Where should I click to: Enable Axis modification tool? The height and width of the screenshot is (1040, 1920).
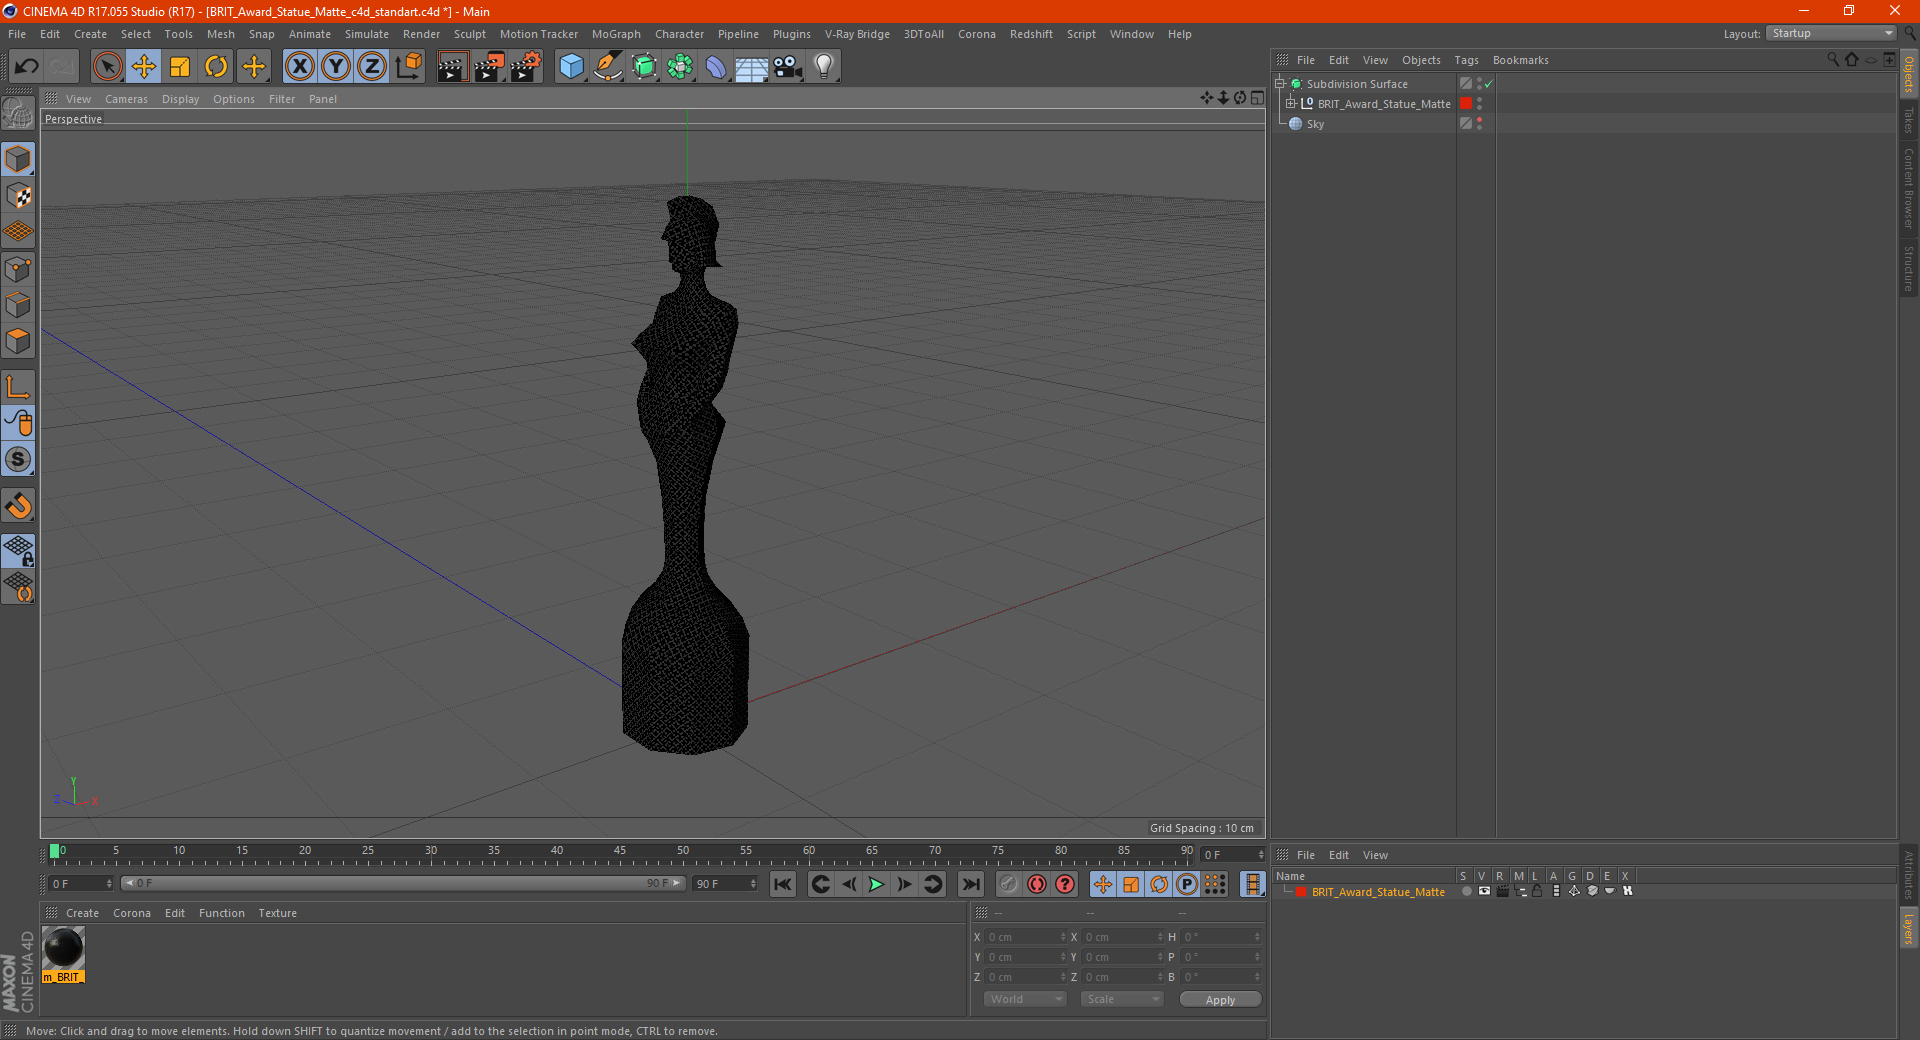(18, 387)
